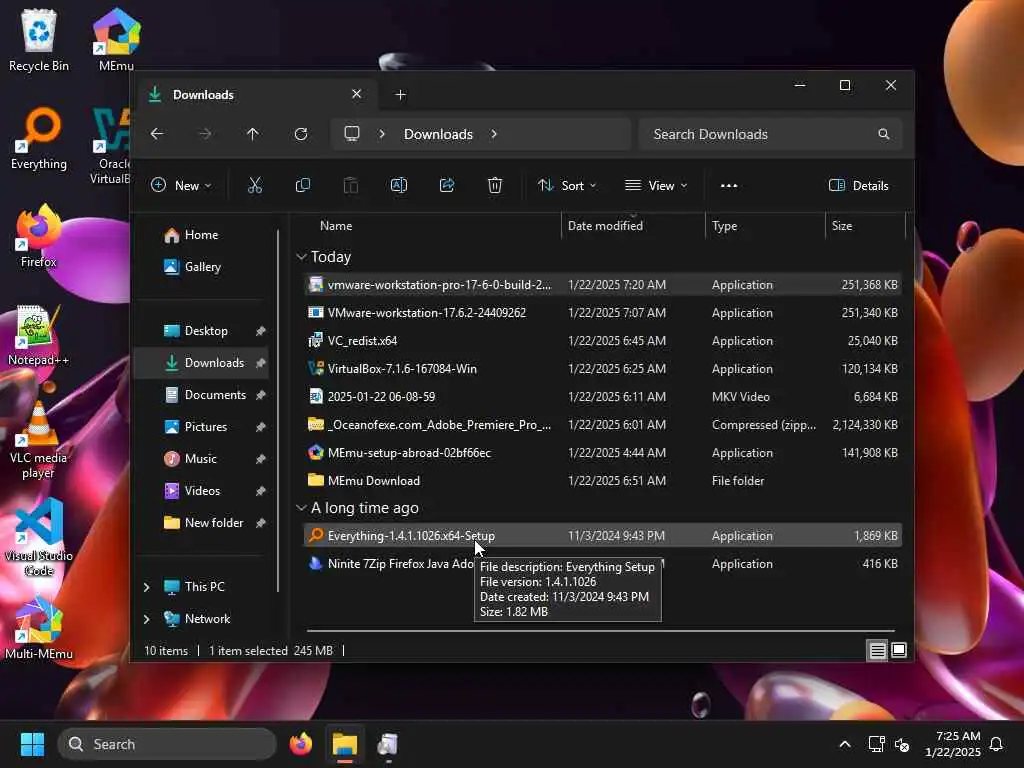The height and width of the screenshot is (768, 1024).
Task: Open the Sort dropdown menu
Action: point(567,185)
